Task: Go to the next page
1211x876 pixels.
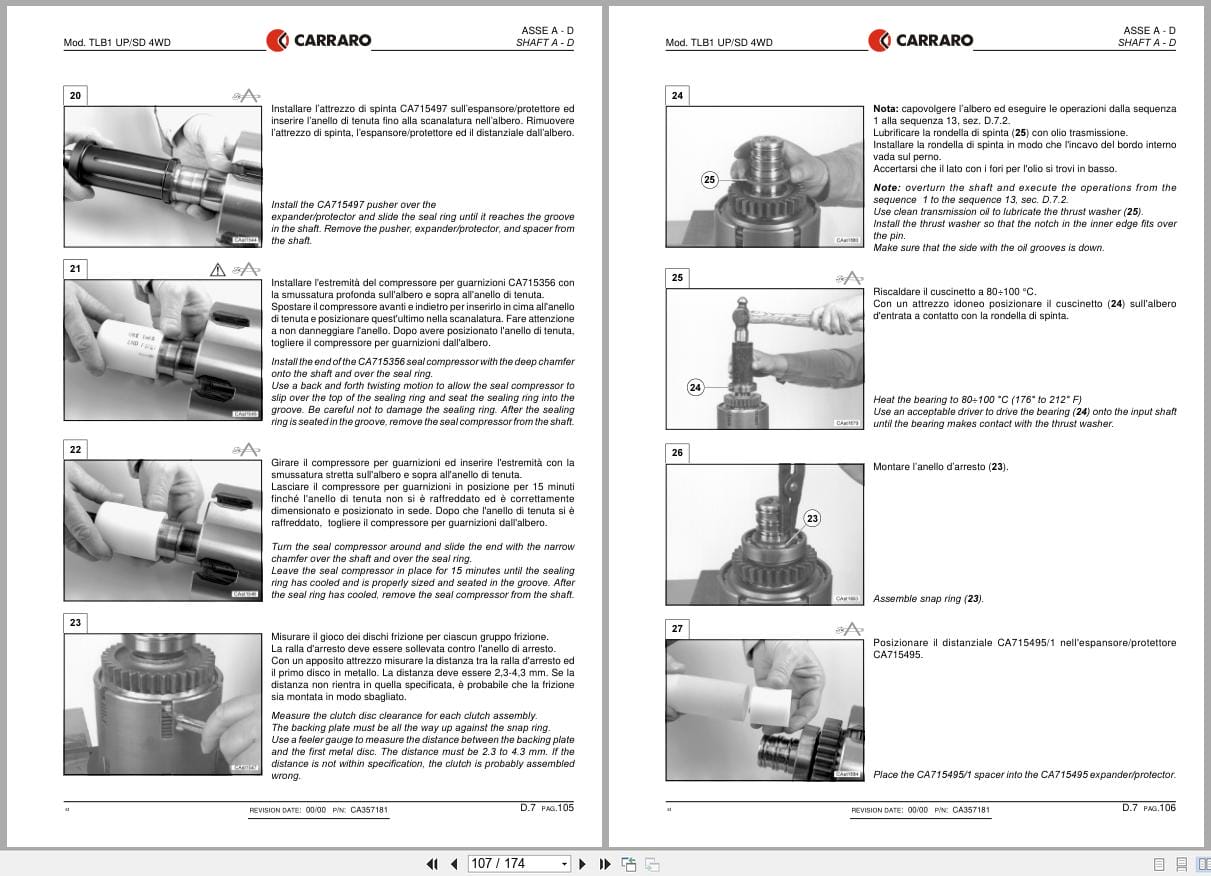Action: click(x=584, y=864)
